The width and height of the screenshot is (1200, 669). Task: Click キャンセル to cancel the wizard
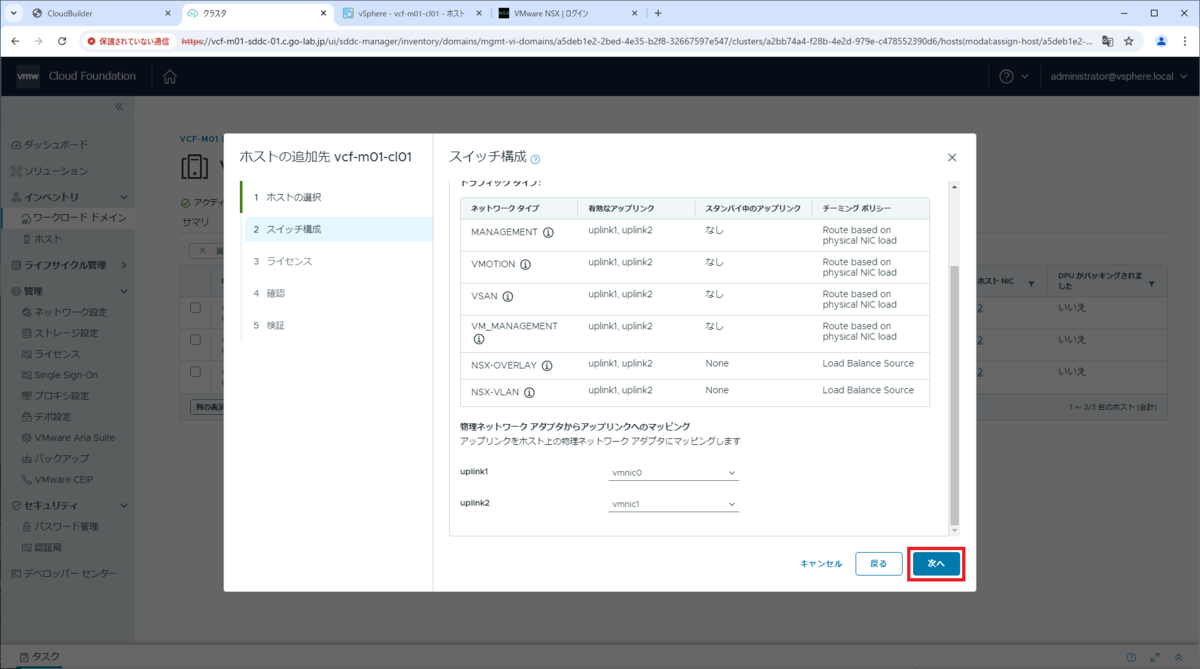coord(821,564)
